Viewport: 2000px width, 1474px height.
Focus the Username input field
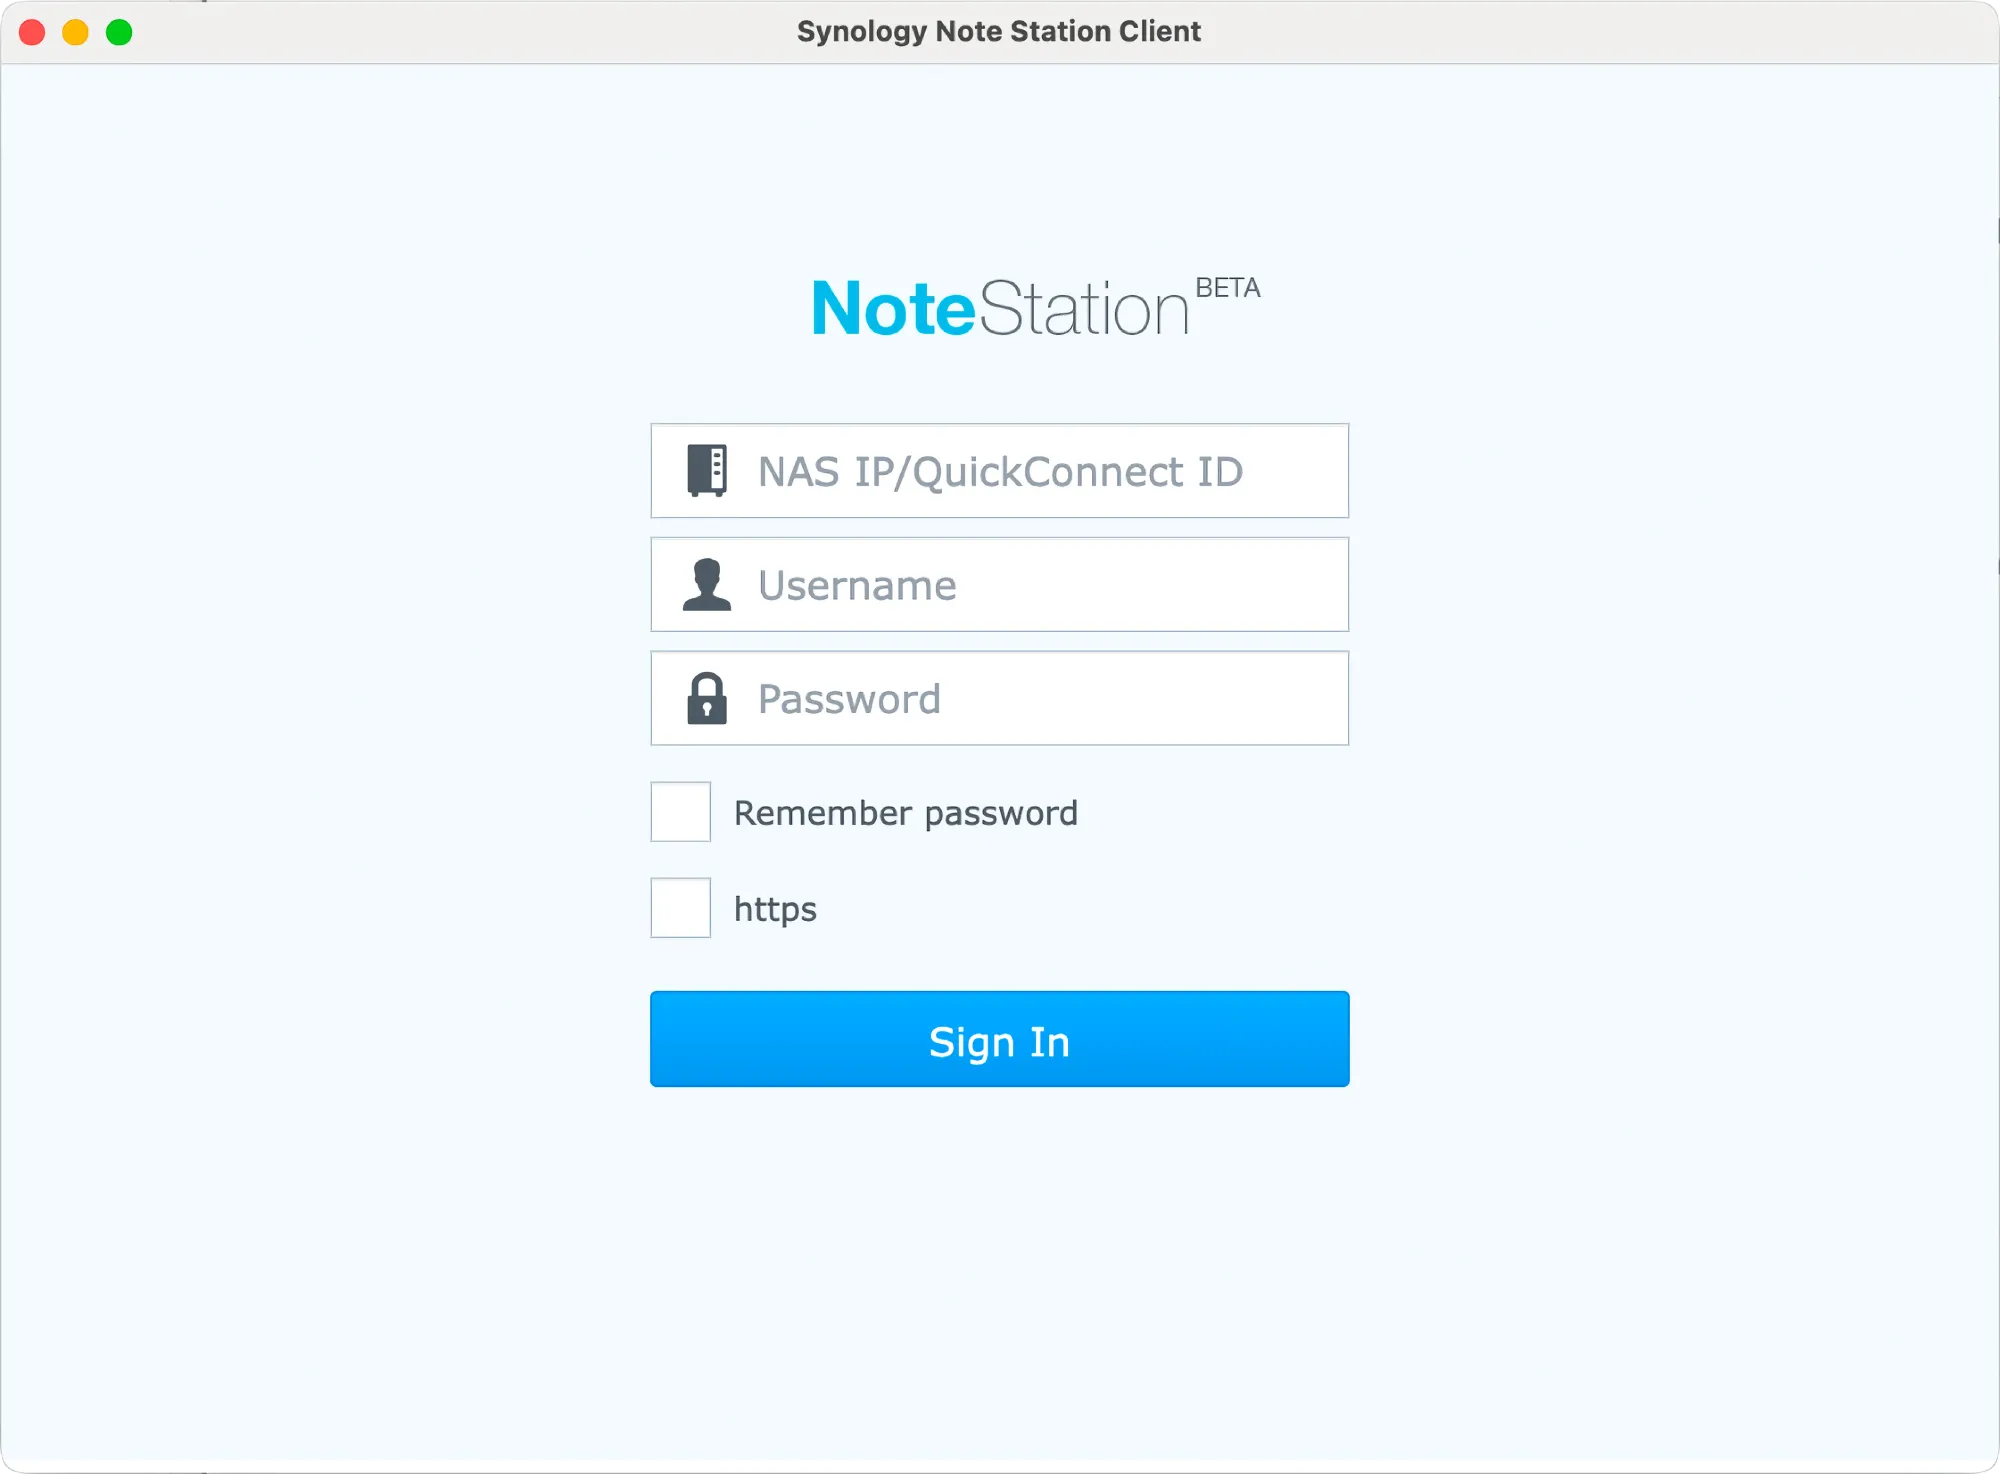coord(1000,585)
